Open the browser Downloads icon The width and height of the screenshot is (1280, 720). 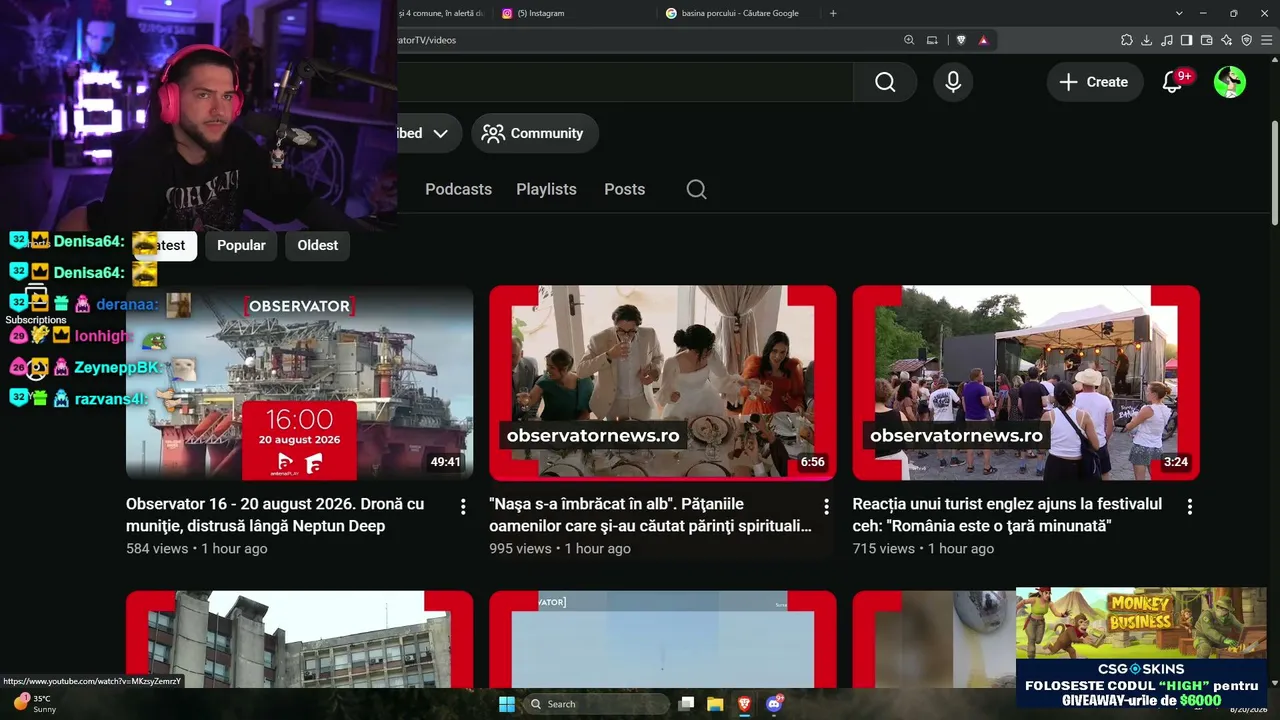(x=1147, y=40)
